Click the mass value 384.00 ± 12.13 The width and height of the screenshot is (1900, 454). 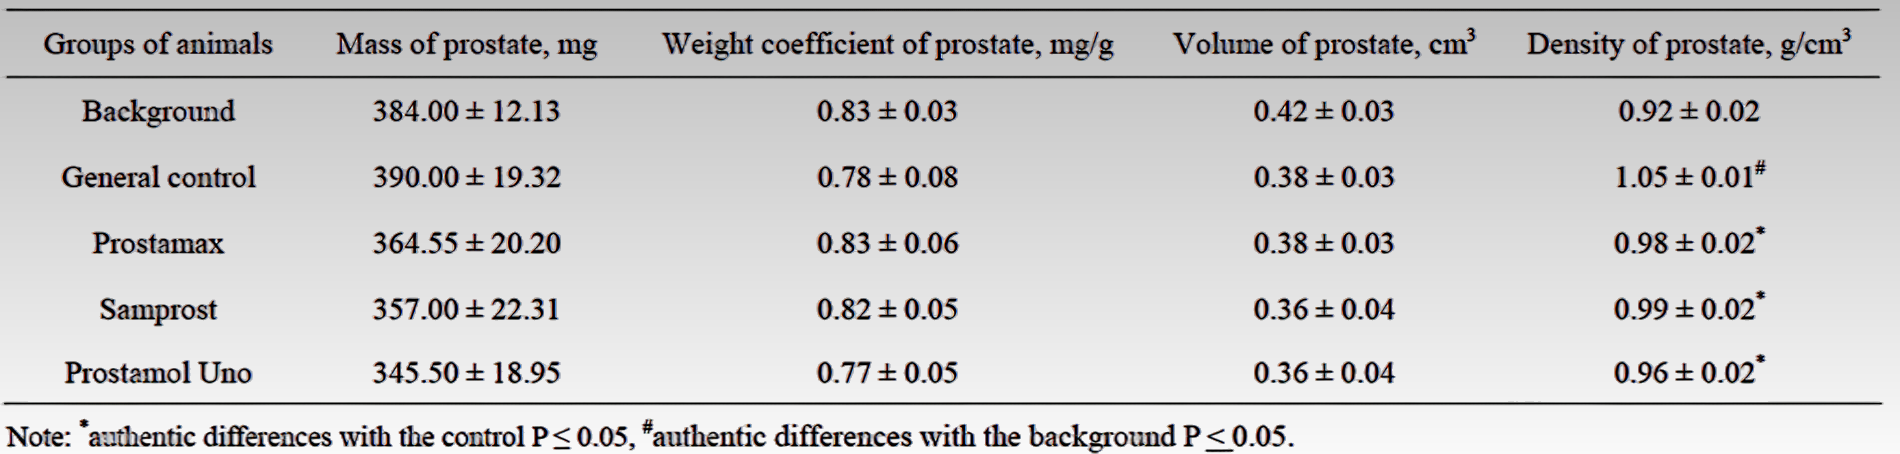(x=466, y=111)
